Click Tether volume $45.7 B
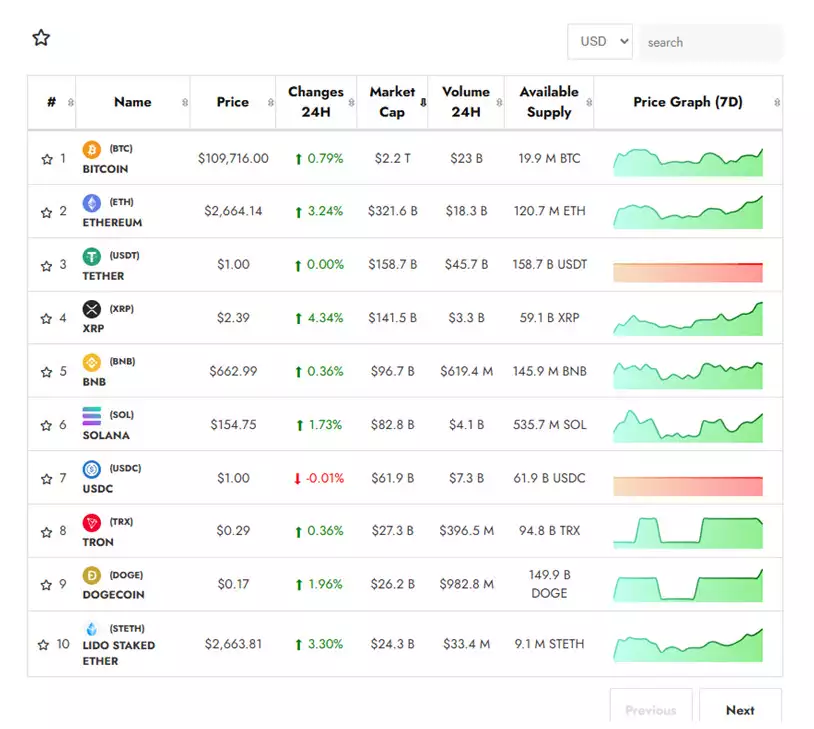 coord(466,264)
